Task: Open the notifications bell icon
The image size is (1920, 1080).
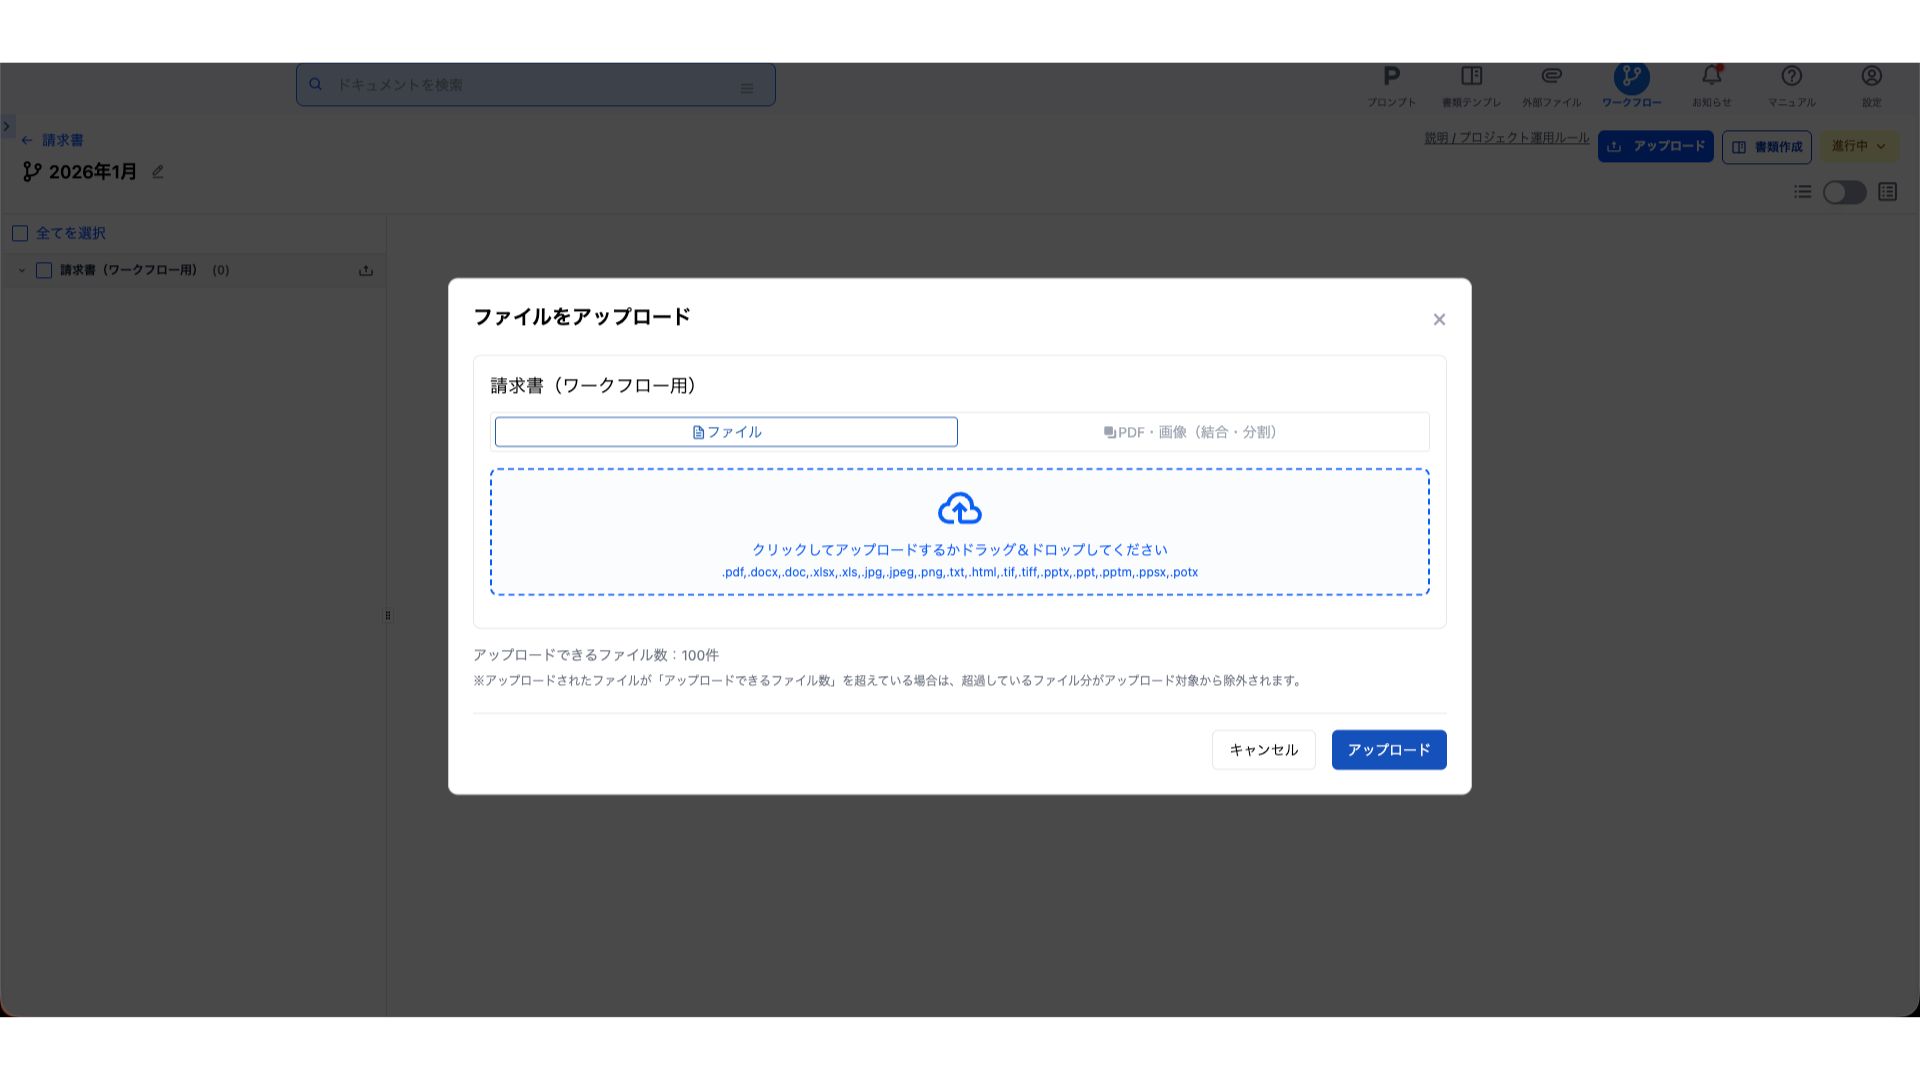Action: point(1711,77)
